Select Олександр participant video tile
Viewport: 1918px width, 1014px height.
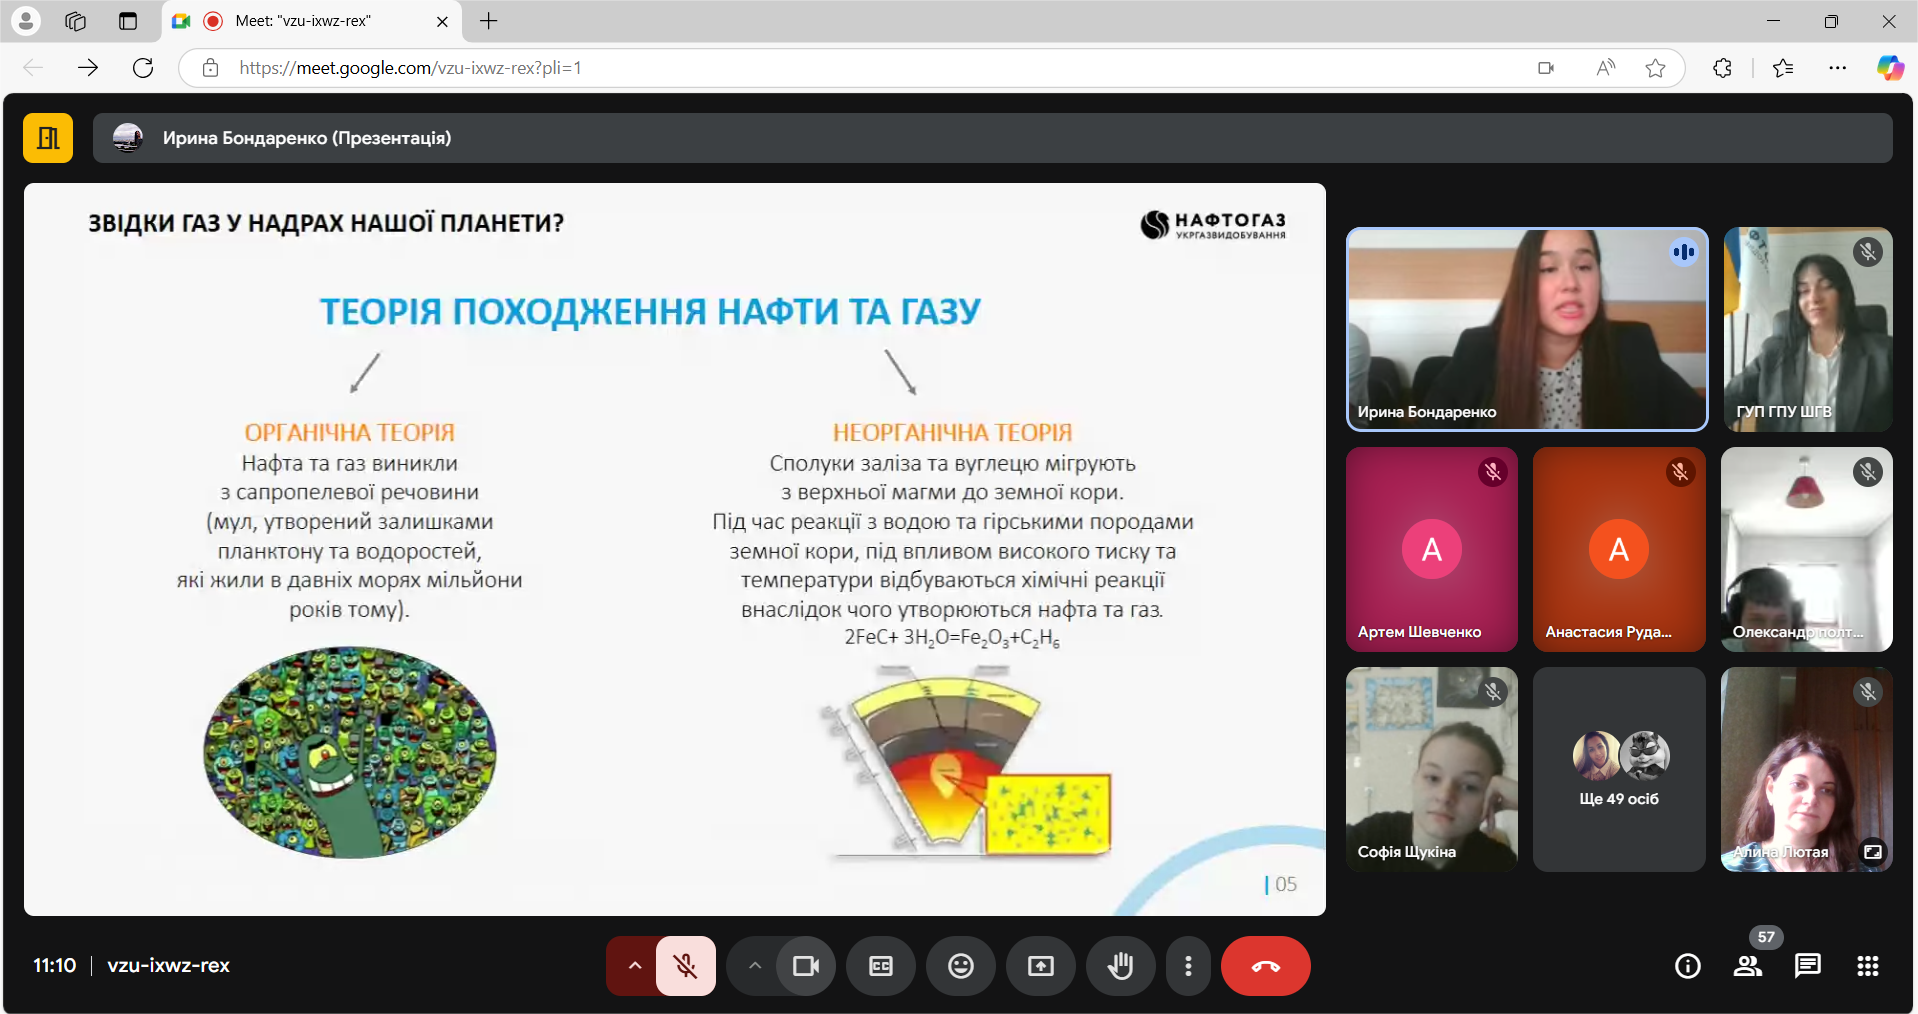point(1807,549)
